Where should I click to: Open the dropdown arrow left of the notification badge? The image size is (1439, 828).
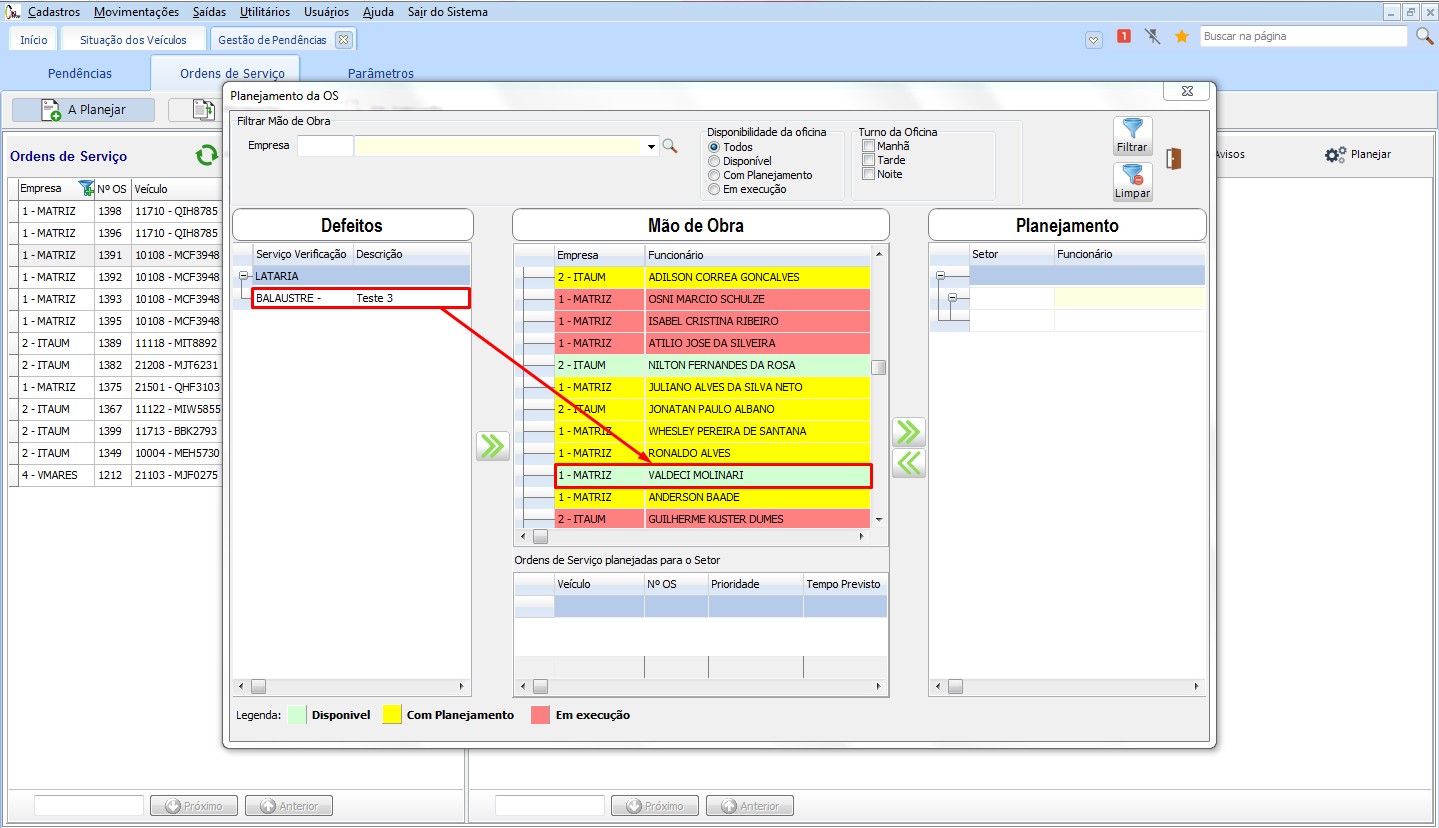[x=1094, y=38]
